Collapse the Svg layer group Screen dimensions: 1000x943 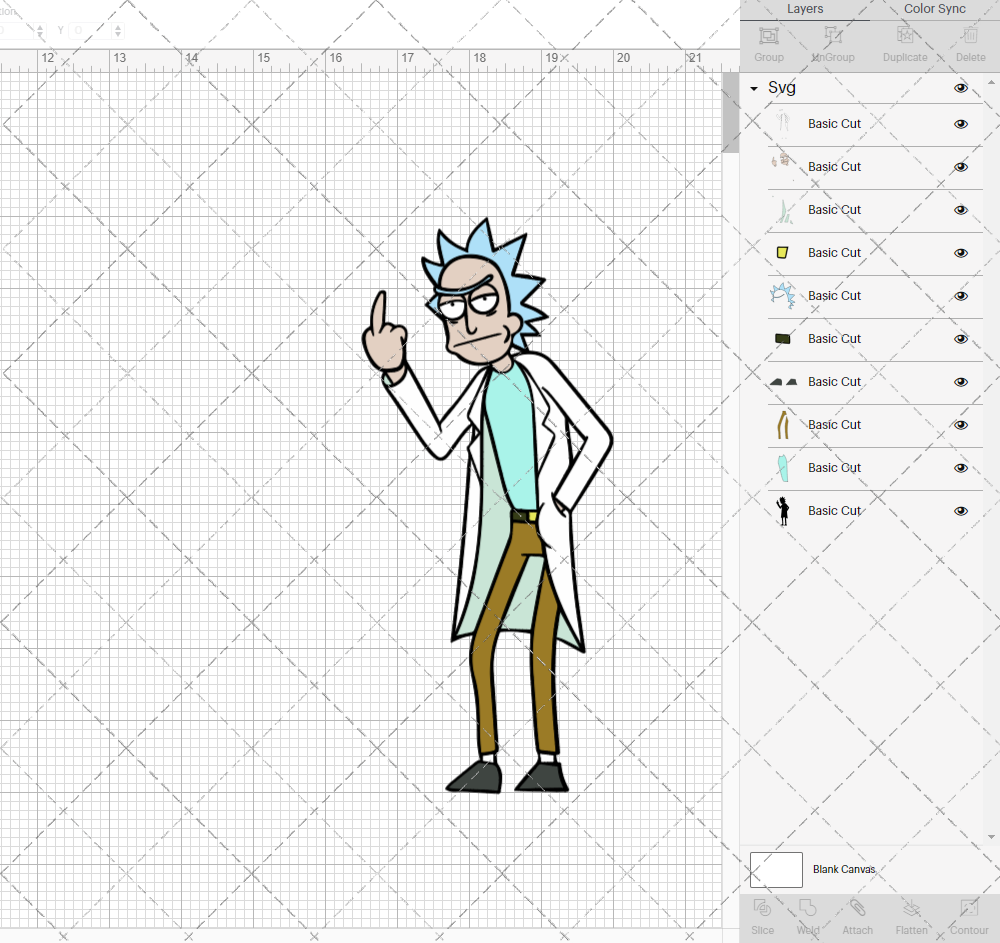coord(753,88)
